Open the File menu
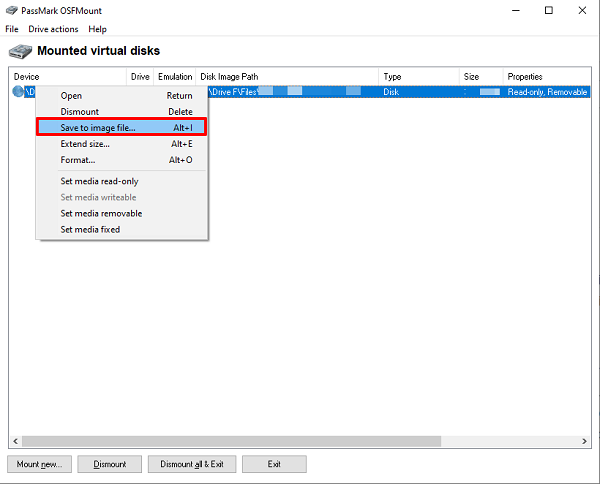600x484 pixels. (x=12, y=29)
